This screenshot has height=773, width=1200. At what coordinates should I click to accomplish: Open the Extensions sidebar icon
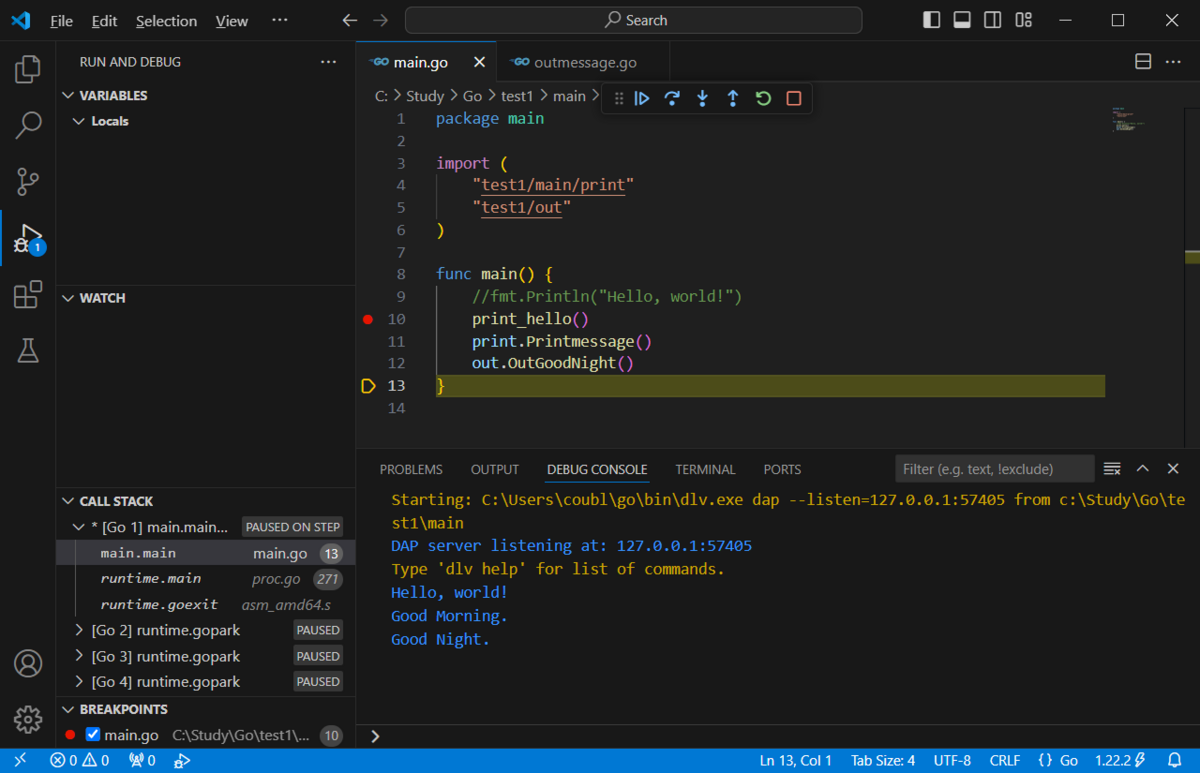pos(28,295)
